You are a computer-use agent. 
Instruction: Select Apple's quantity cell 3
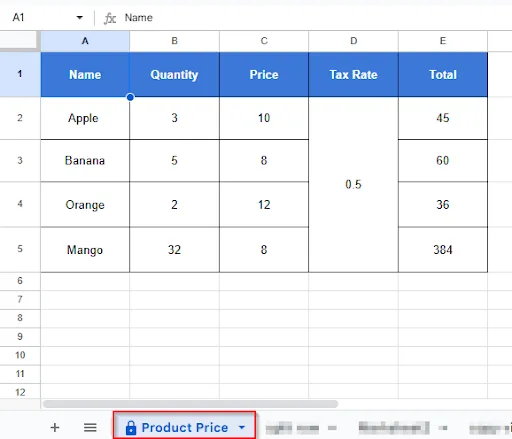pos(174,118)
